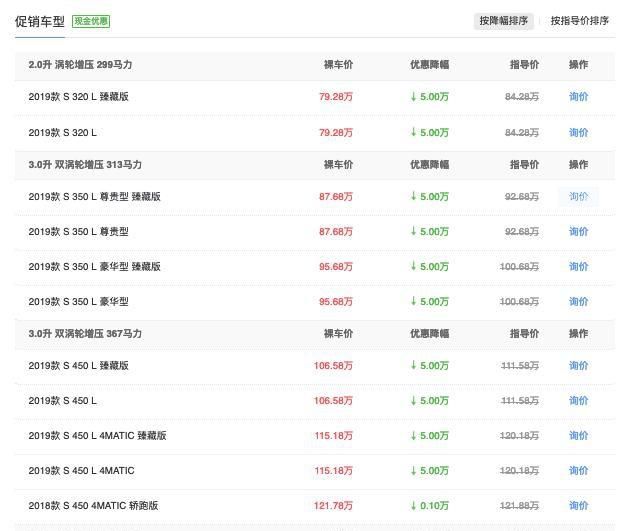Click price 115.18万 in 4MATIC 臻藏版 row
Screen dimensions: 628x531
click(333, 436)
